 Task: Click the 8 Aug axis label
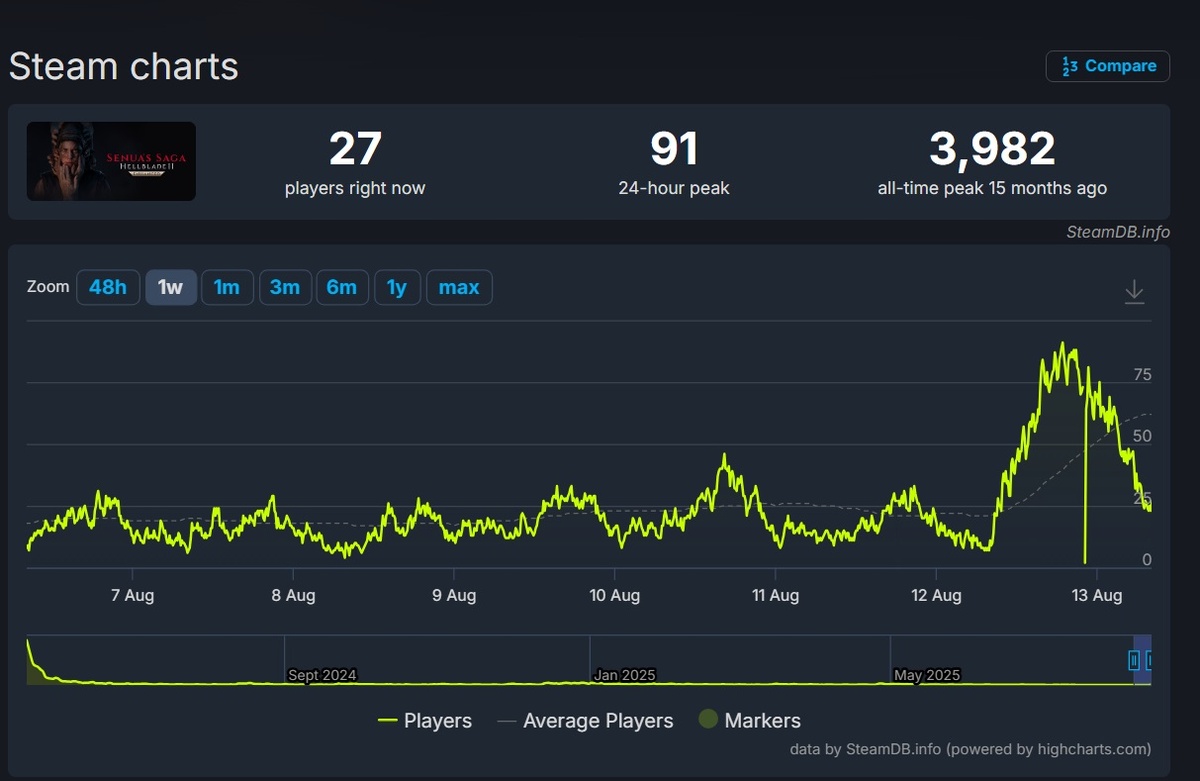[x=293, y=595]
